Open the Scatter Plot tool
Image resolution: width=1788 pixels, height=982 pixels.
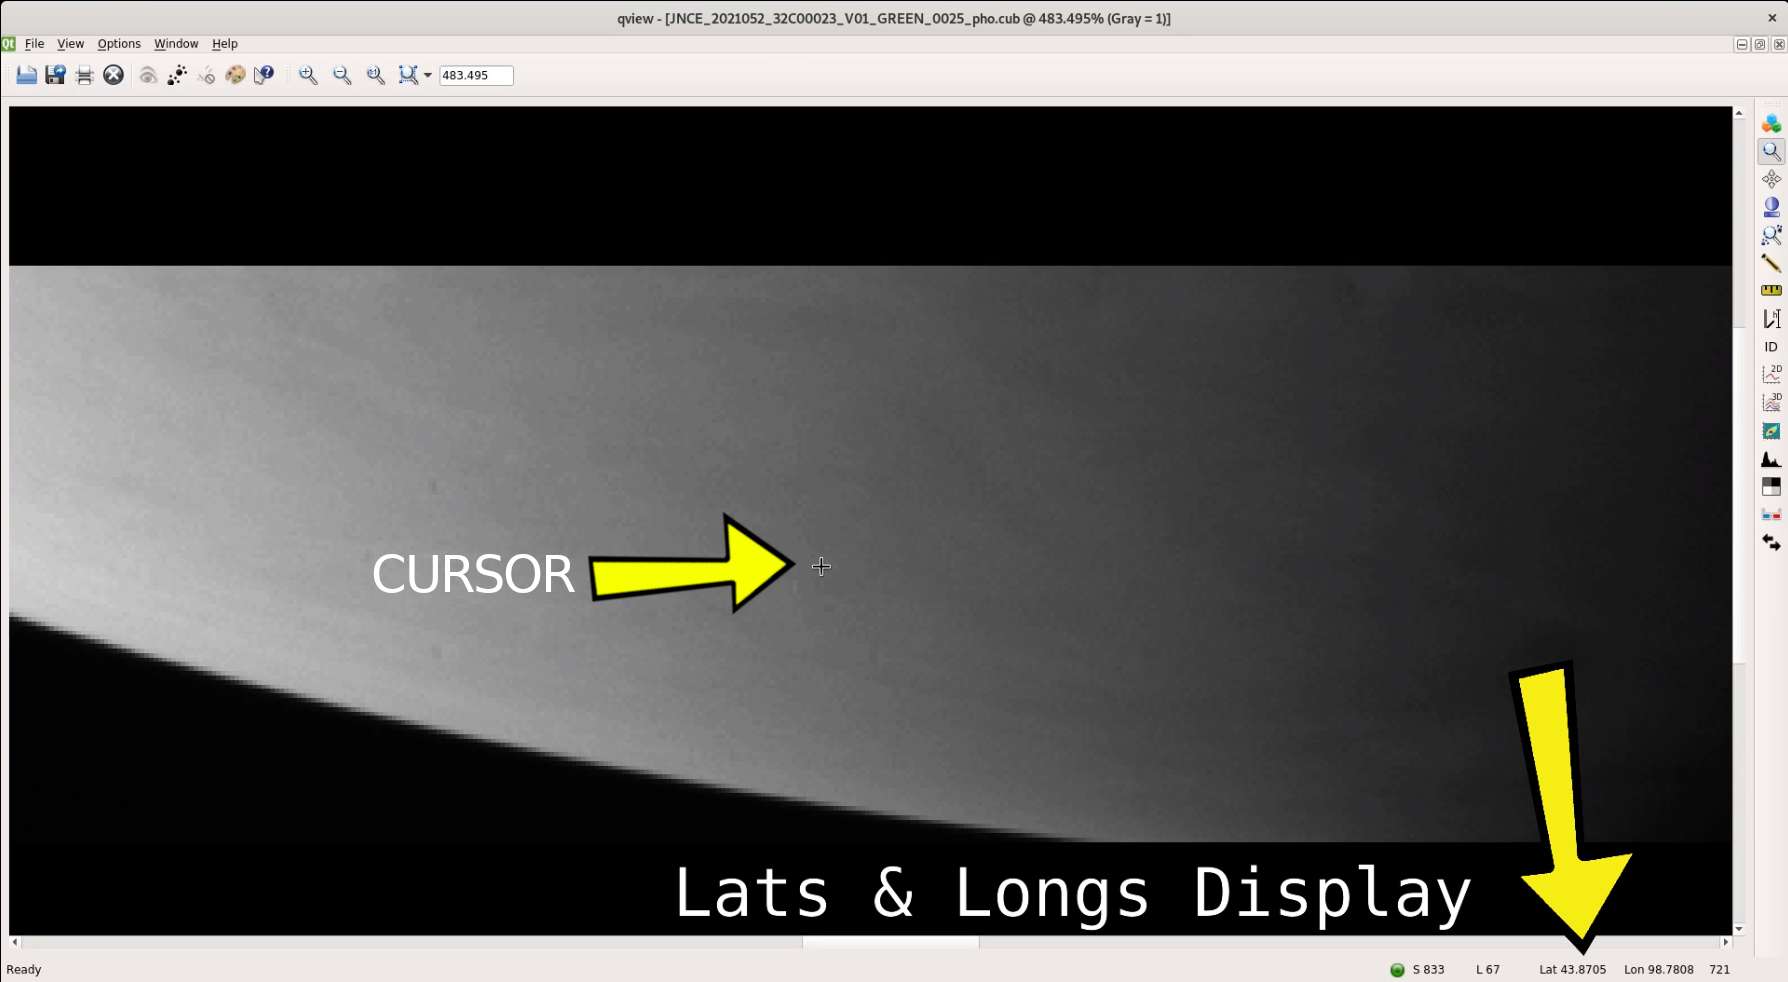1771,430
